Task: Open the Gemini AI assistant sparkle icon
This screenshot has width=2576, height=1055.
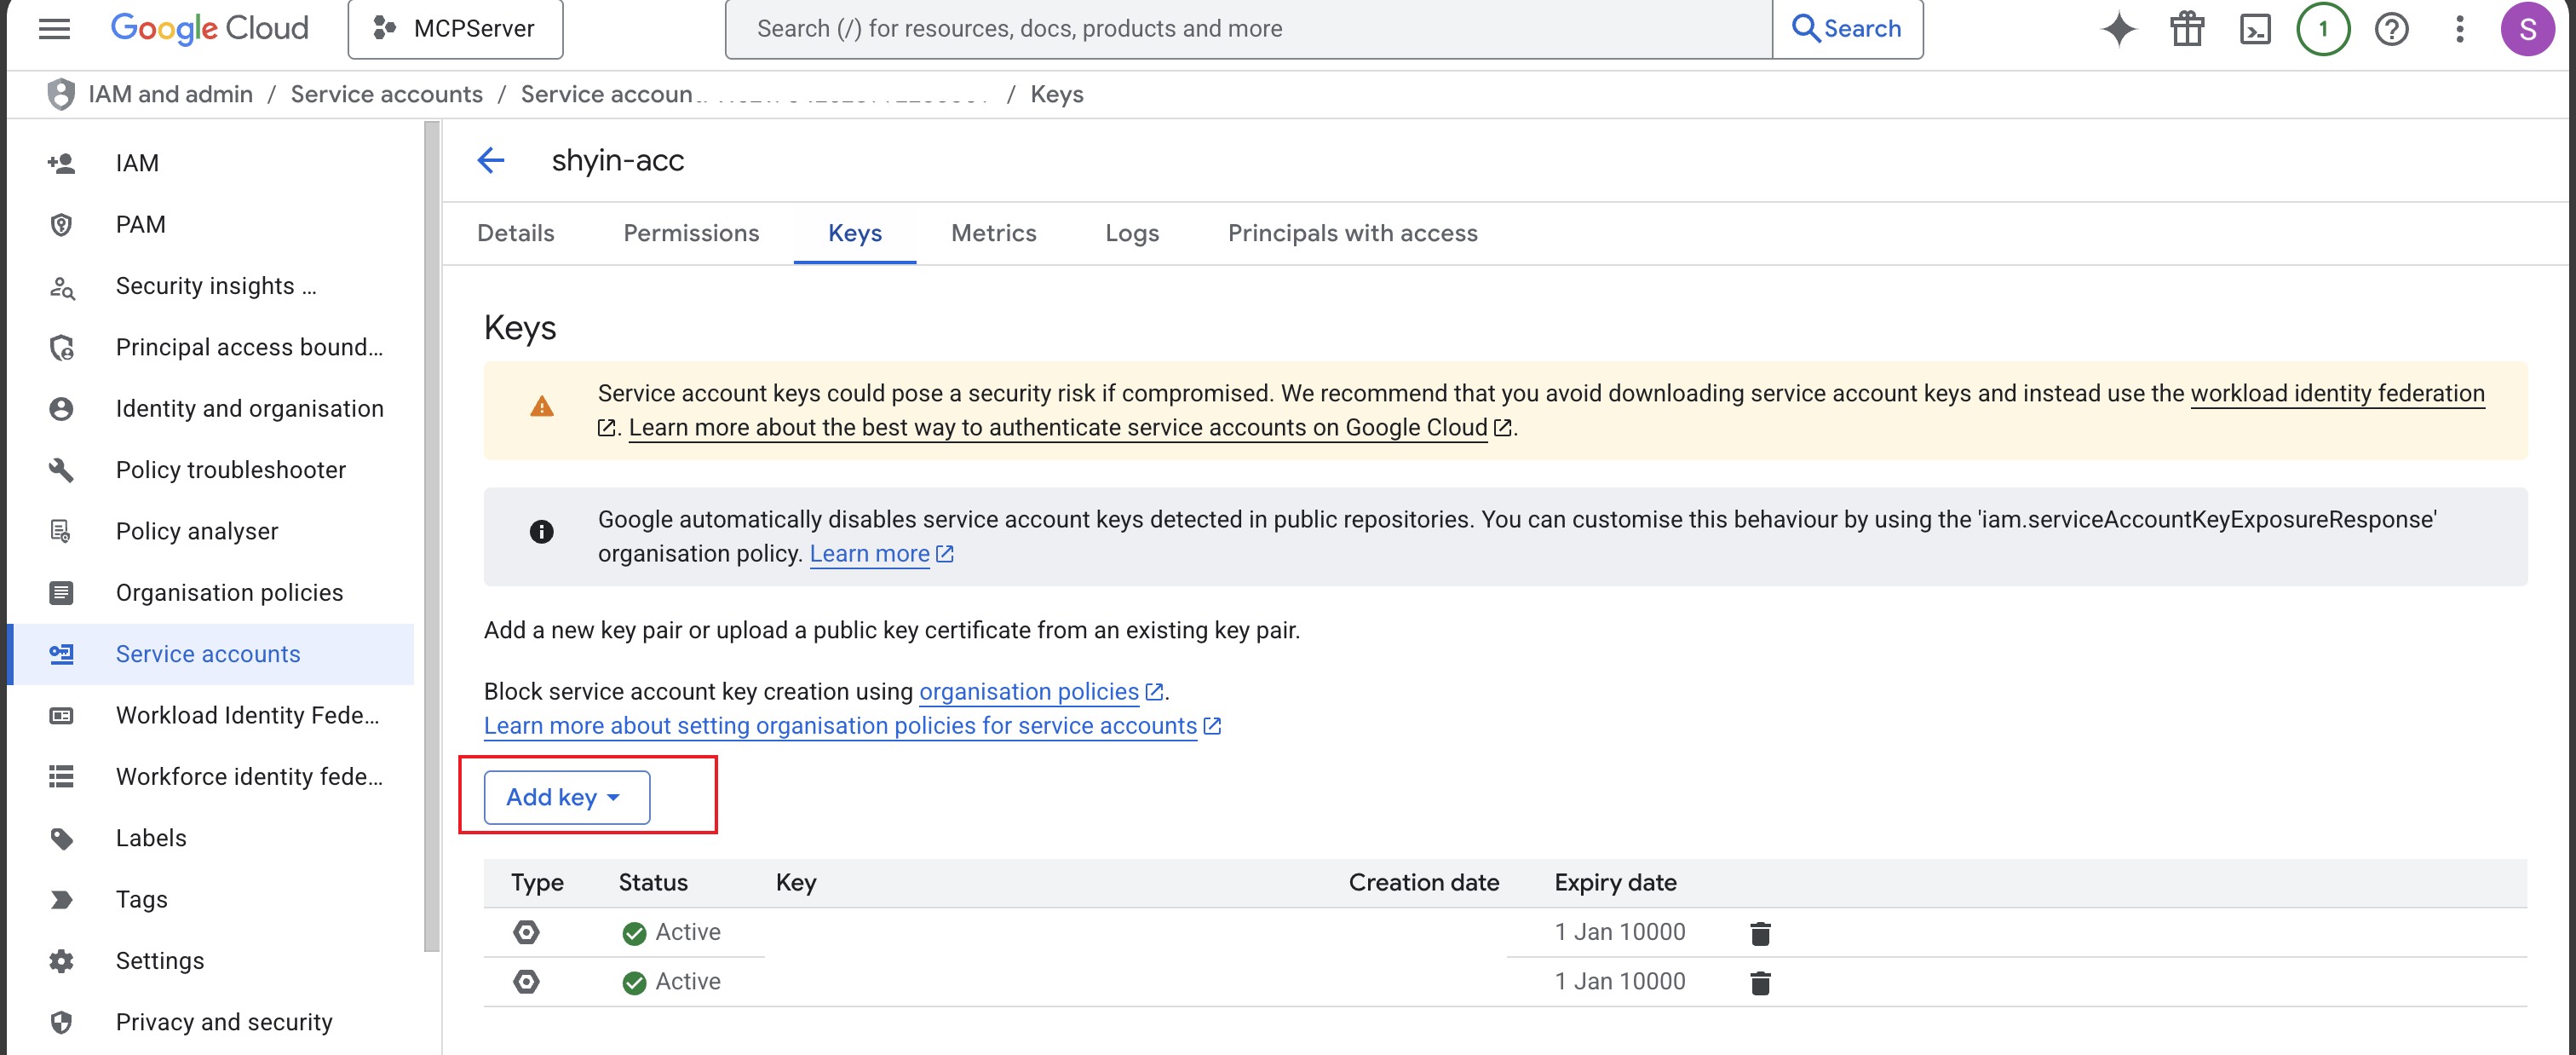Action: click(2118, 29)
